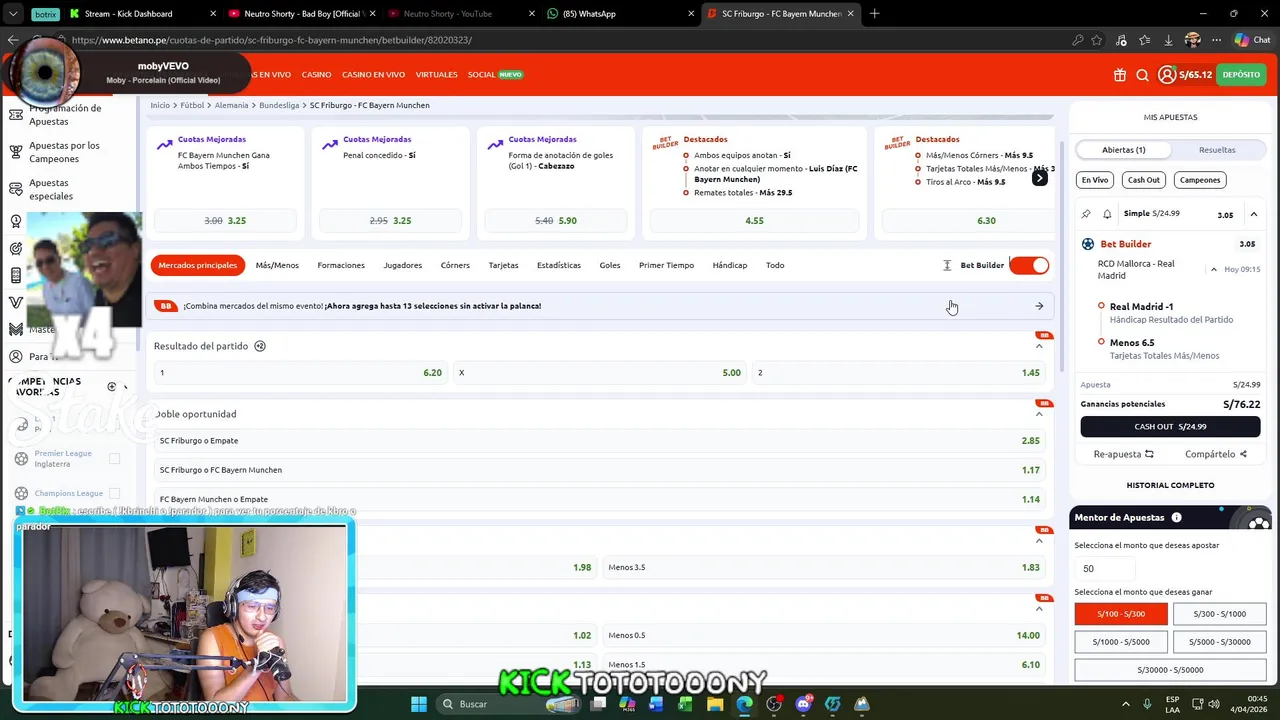Open CASINO EN VIVO in top menu

click(373, 75)
